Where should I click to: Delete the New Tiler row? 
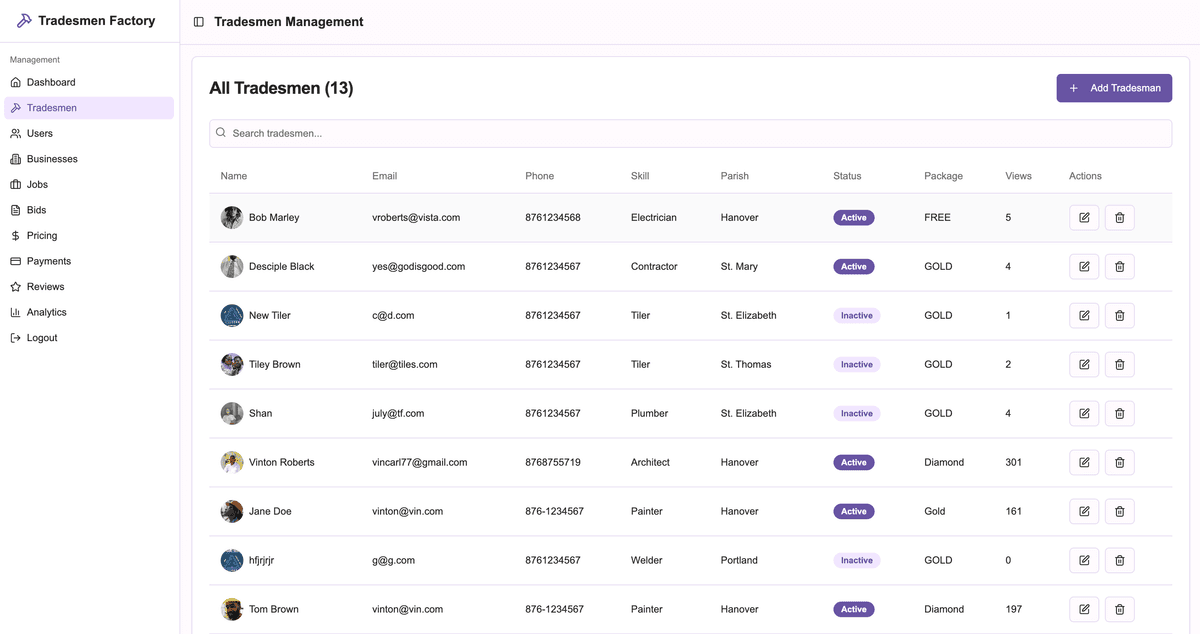click(x=1119, y=315)
